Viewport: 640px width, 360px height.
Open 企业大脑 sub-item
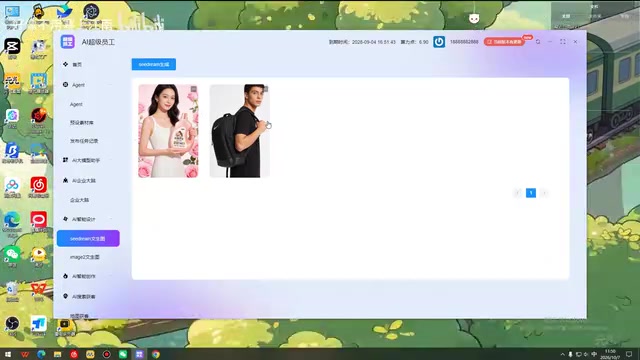pos(79,200)
